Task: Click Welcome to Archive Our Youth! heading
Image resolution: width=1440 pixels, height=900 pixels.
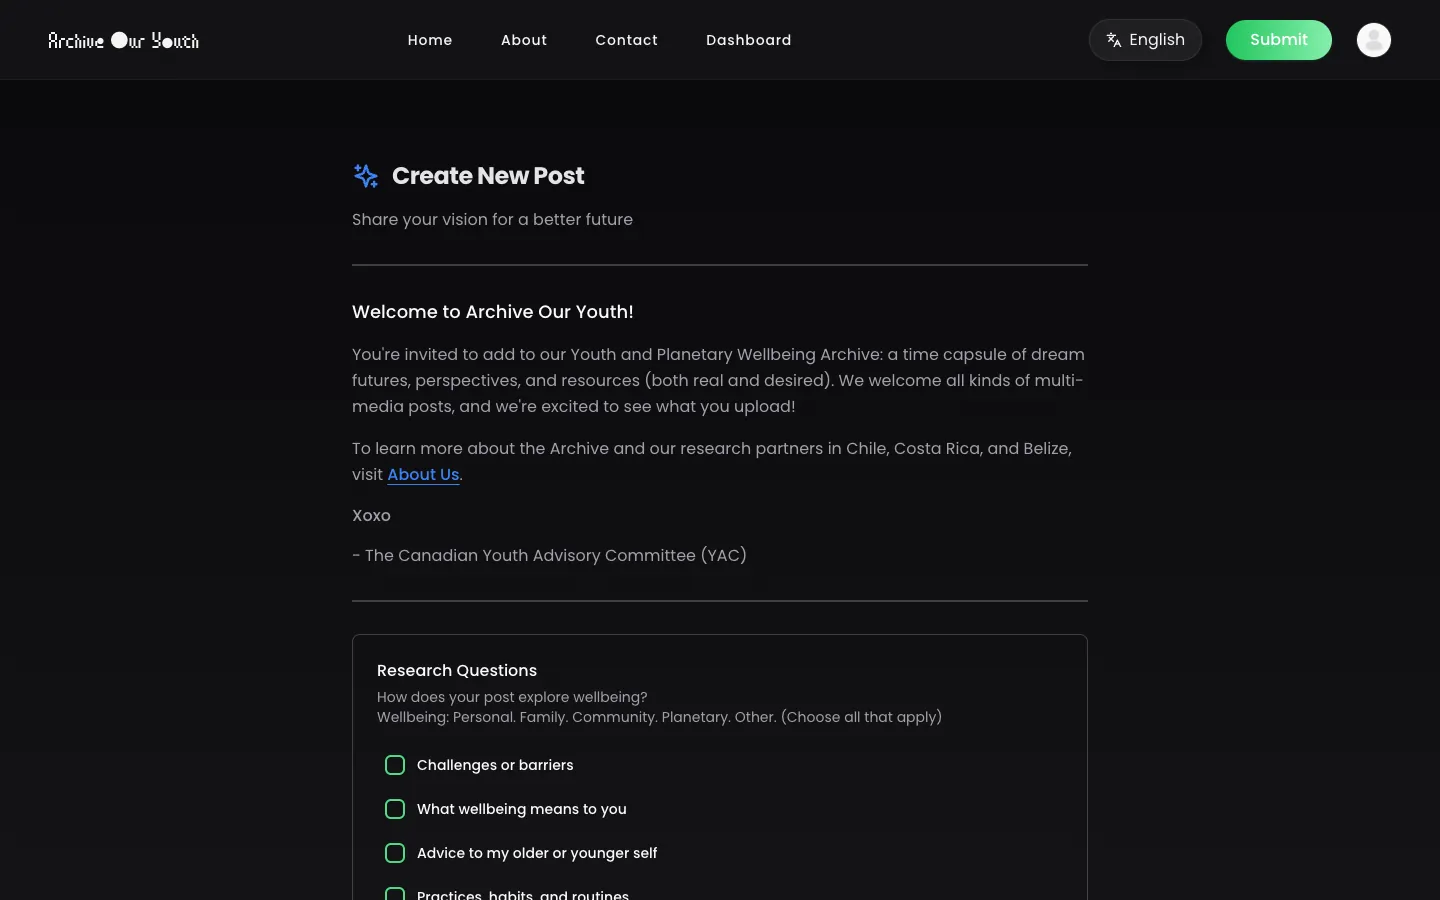Action: 493,312
